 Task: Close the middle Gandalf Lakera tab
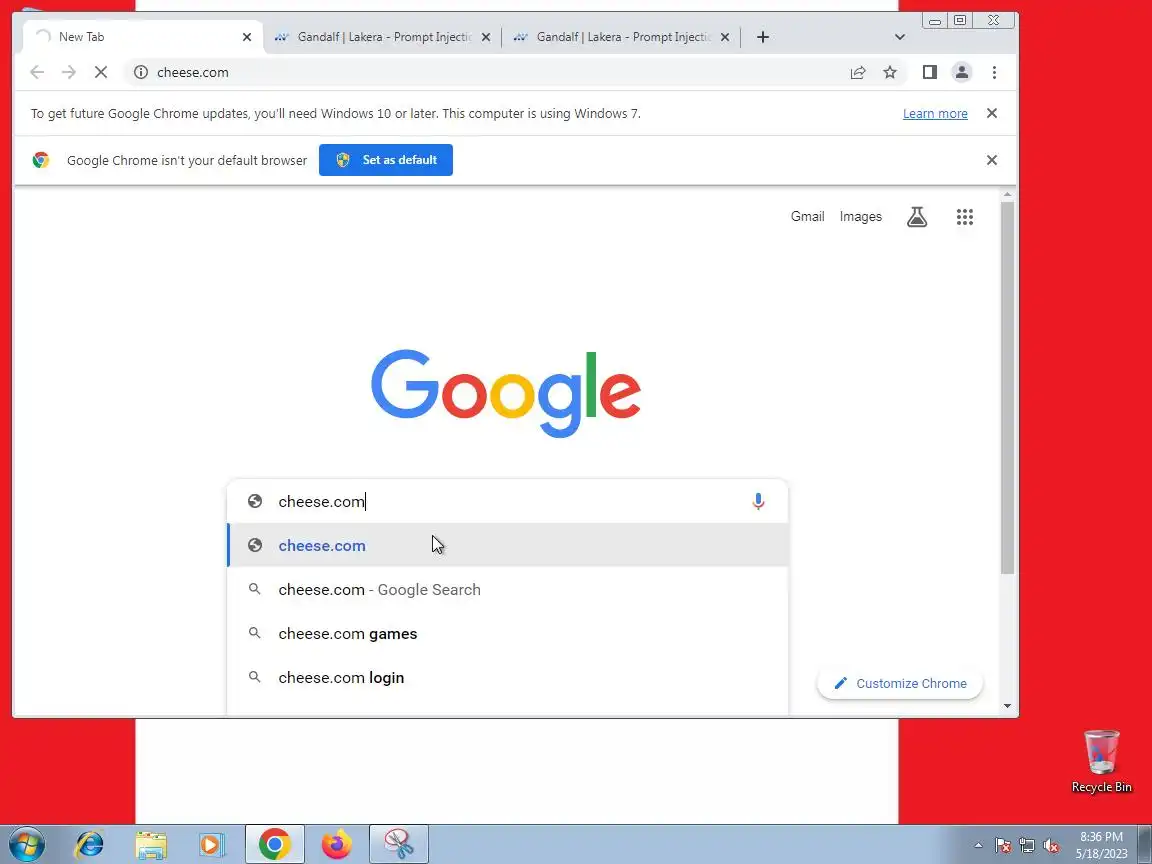tap(486, 37)
